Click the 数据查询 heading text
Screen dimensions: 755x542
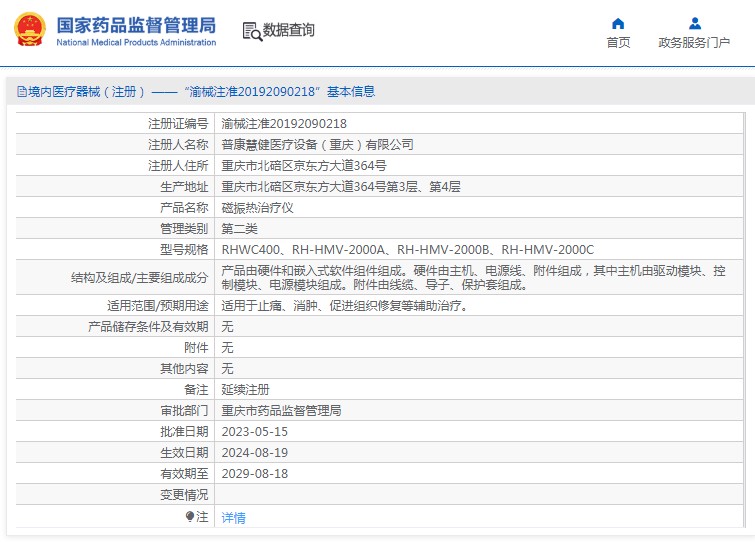(x=288, y=30)
